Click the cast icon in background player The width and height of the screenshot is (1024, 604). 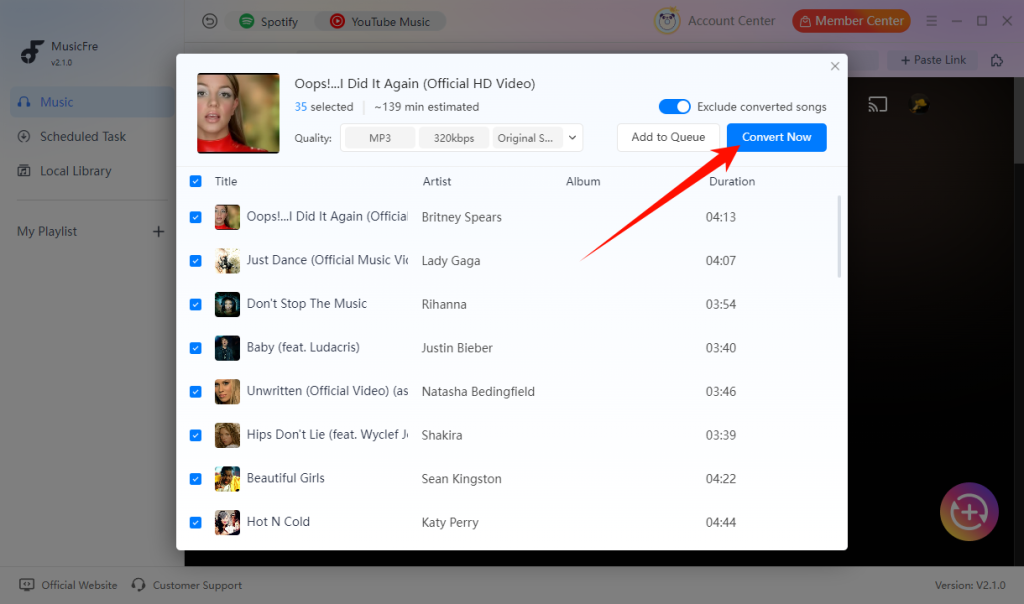878,104
